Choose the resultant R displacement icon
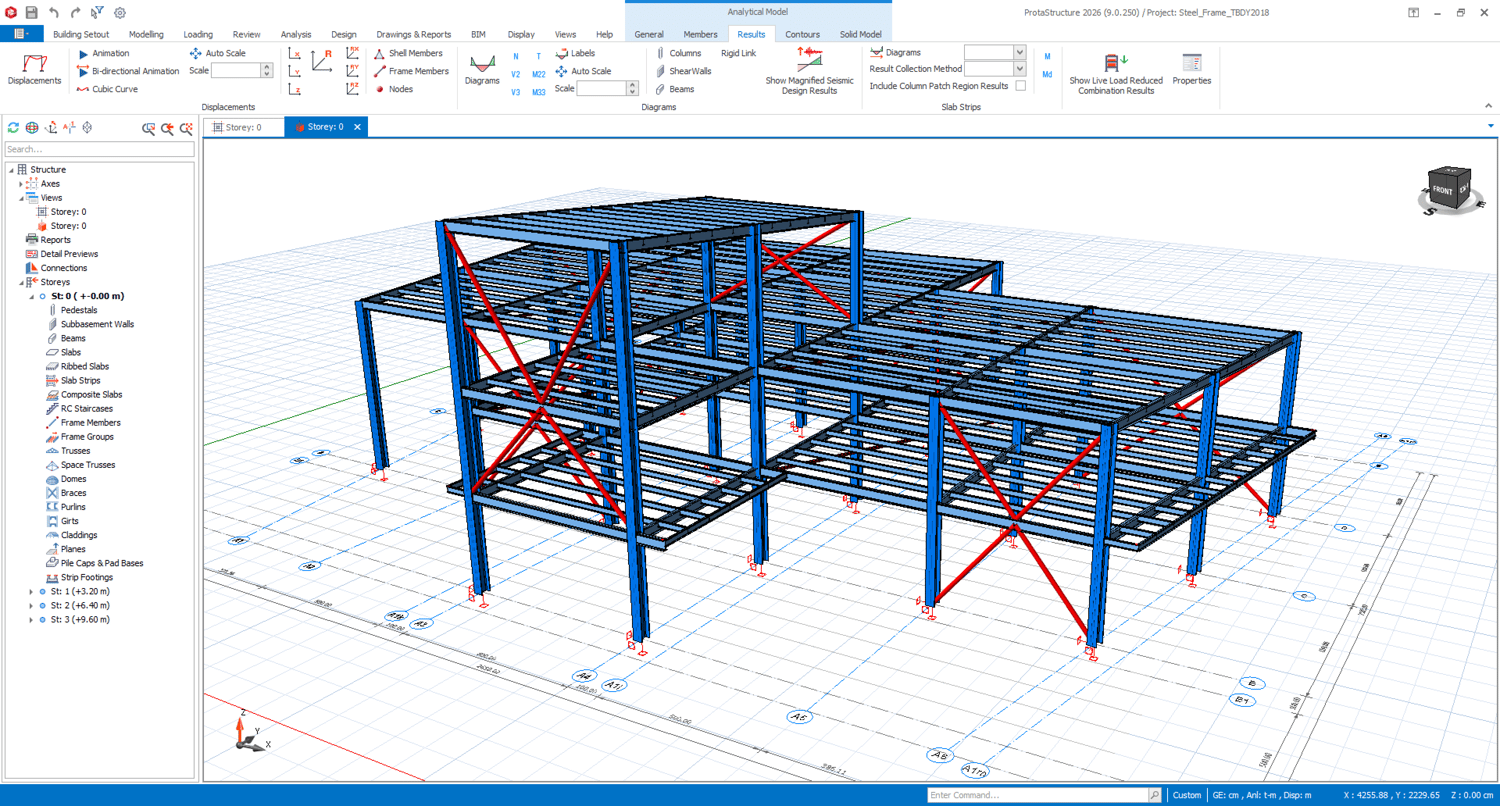This screenshot has height=806, width=1500. [322, 61]
